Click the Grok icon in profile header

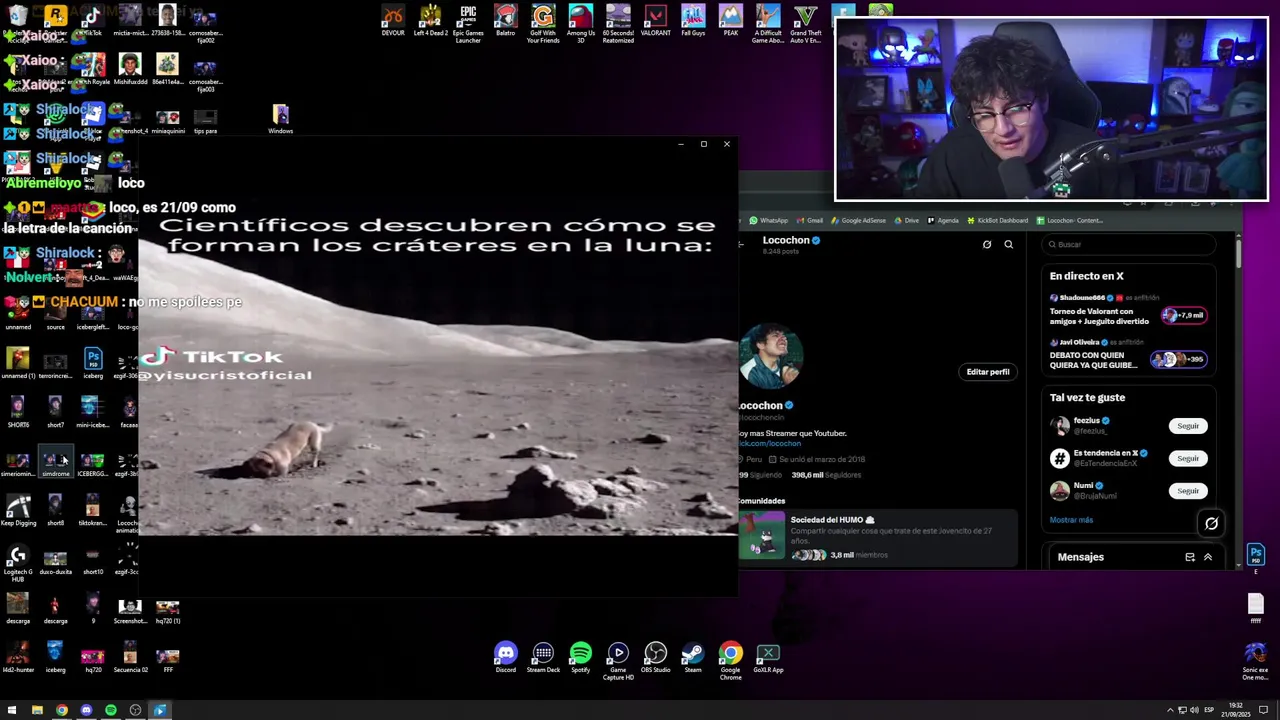coord(987,244)
